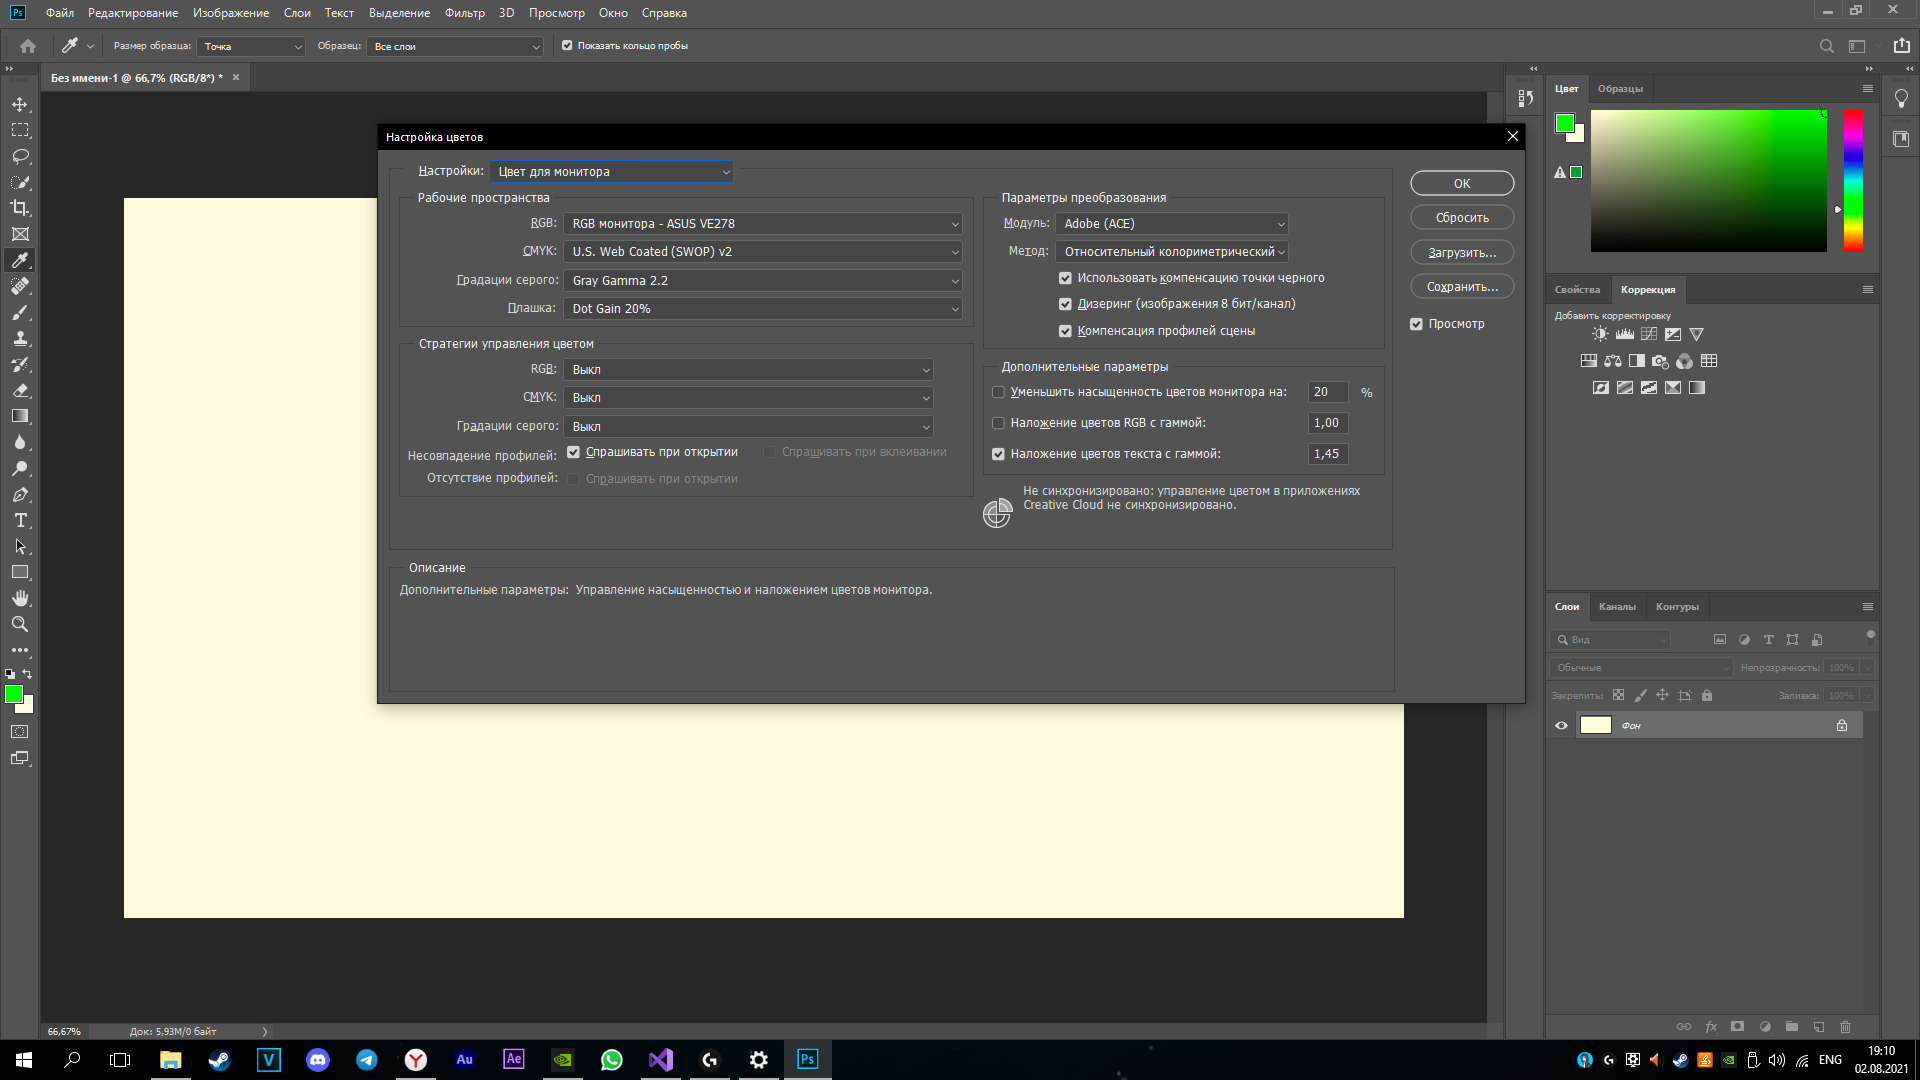Select the Hand tool
1920x1080 pixels.
(20, 598)
